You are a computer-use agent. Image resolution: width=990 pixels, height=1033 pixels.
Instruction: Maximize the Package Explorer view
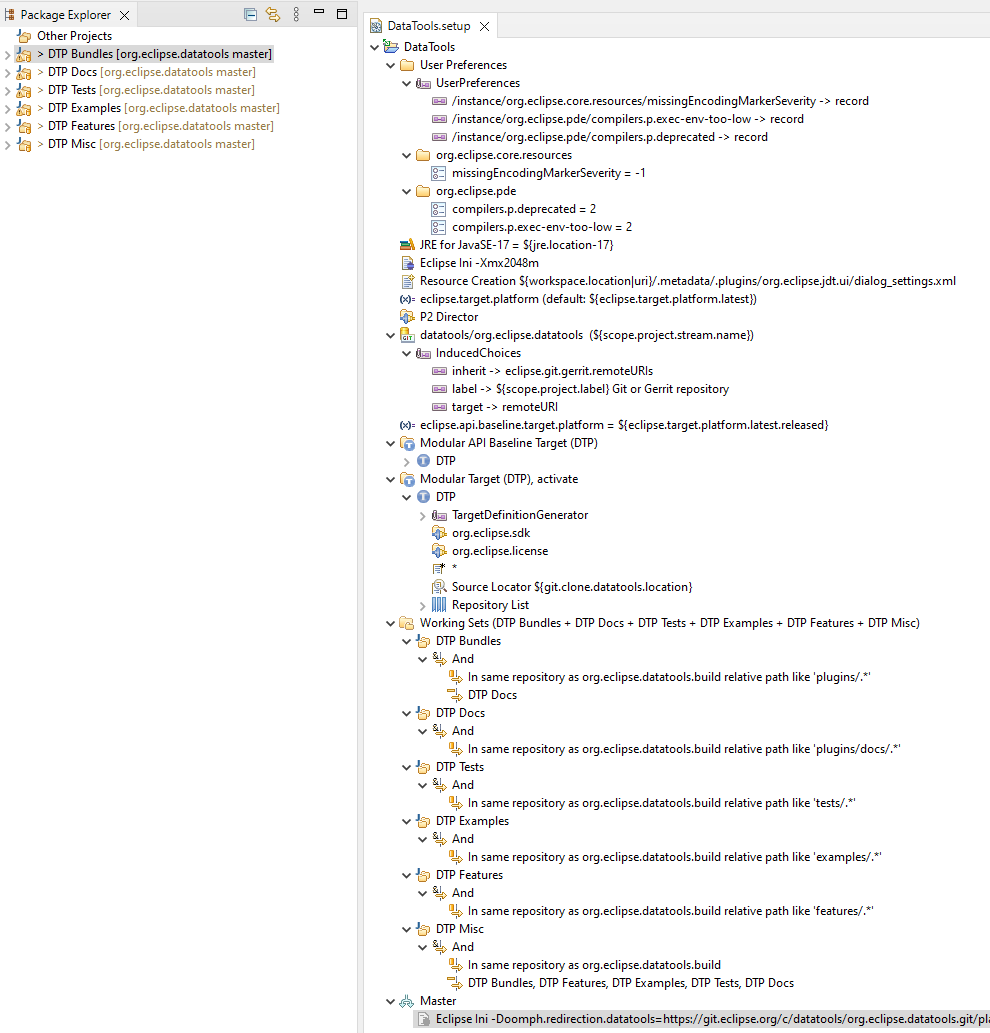tap(342, 14)
